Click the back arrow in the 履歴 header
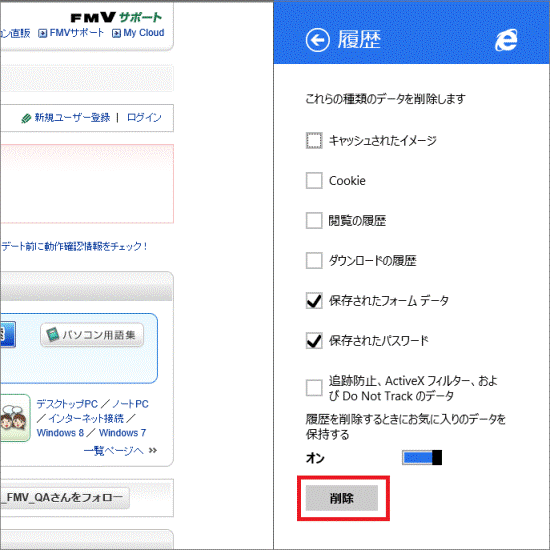The height and width of the screenshot is (550, 550). pos(317,40)
